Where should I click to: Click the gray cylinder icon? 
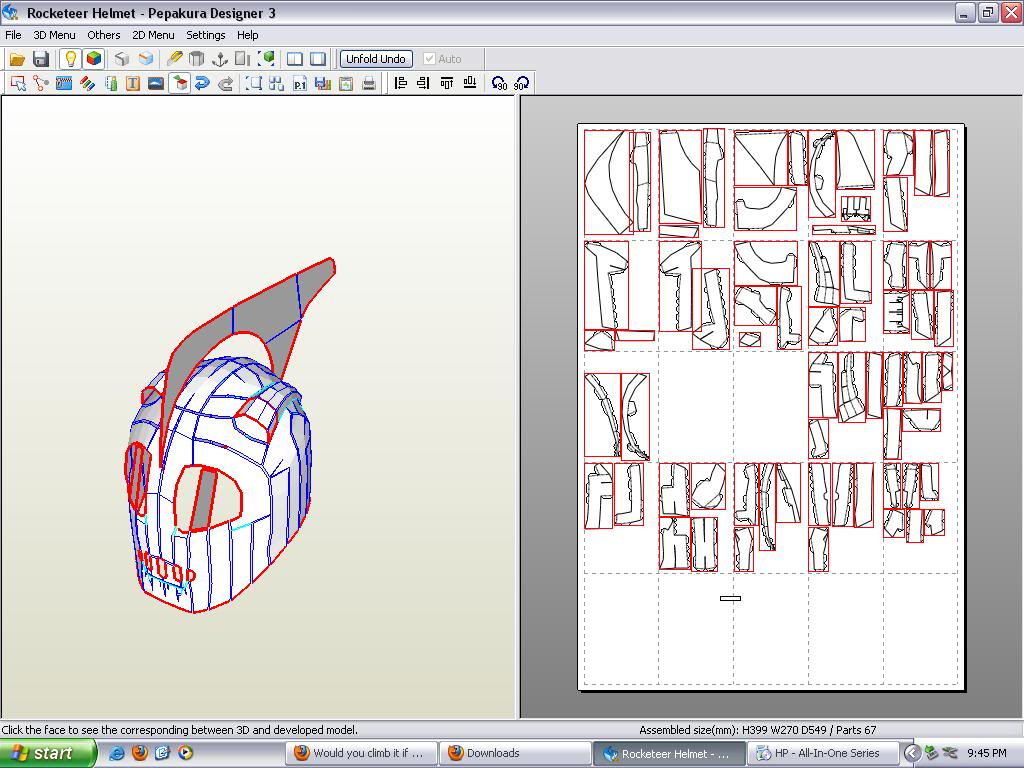[197, 59]
